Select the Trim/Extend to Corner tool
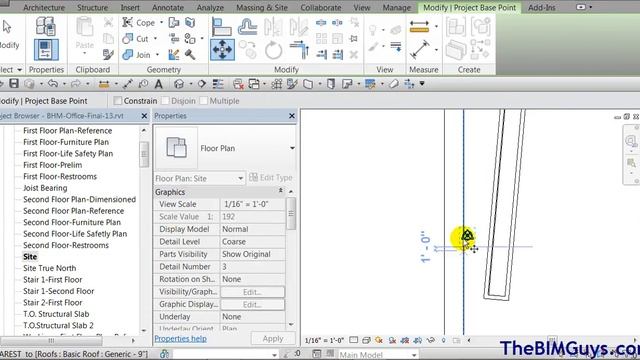 coord(299,50)
